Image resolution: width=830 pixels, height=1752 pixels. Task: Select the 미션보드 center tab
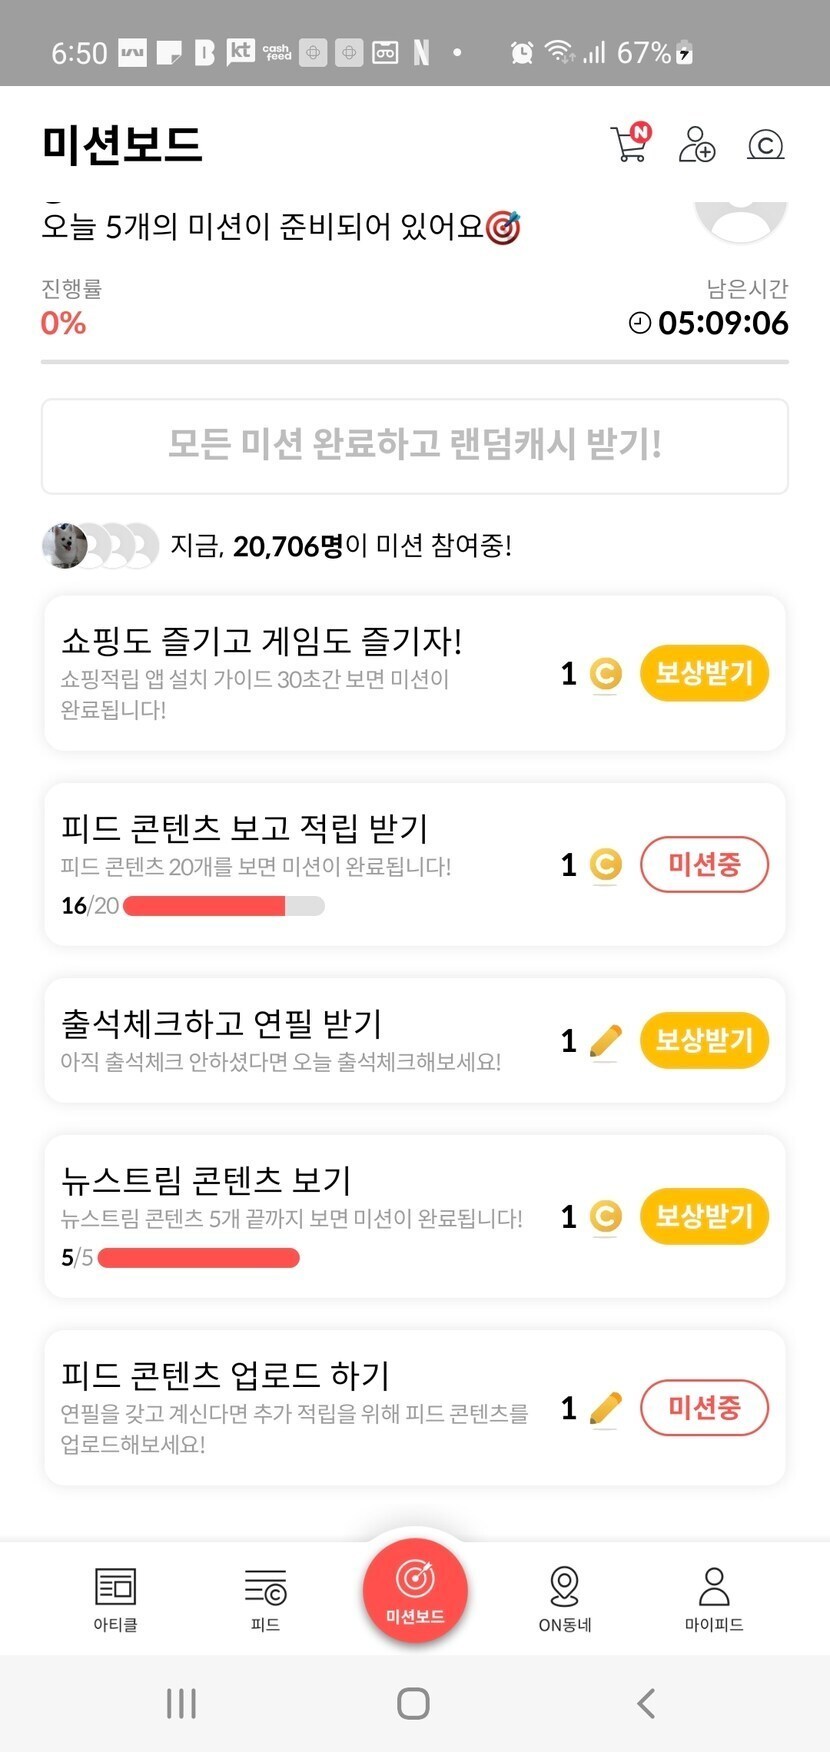415,1590
